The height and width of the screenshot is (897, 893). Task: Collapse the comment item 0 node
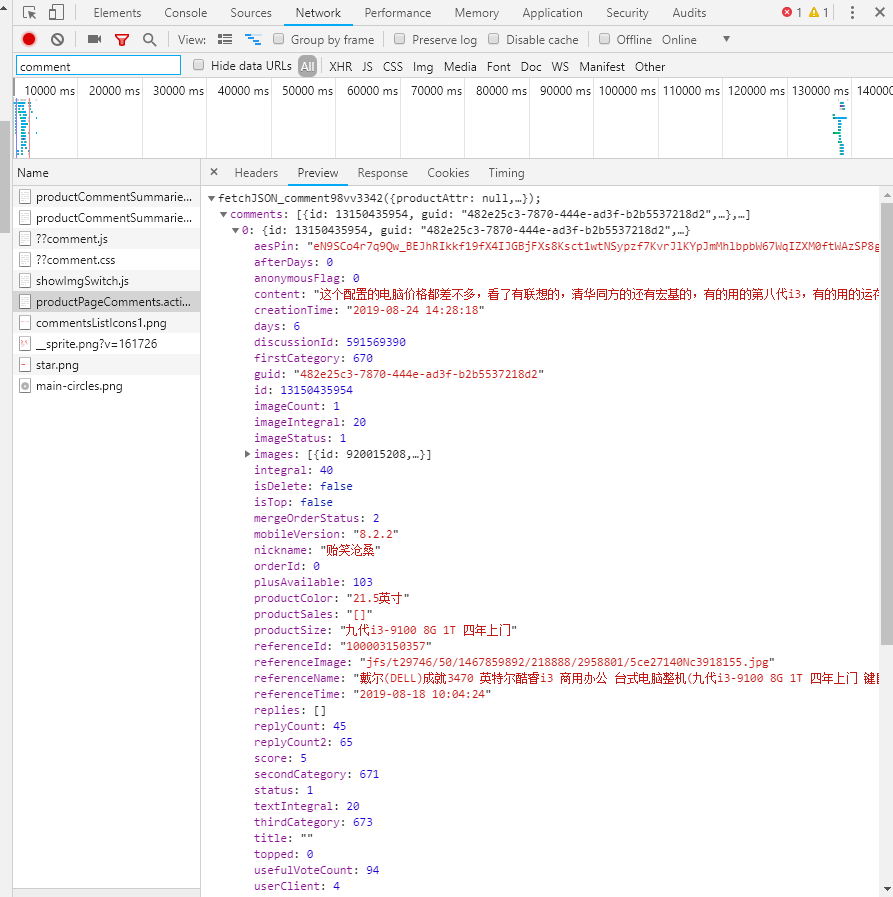pyautogui.click(x=235, y=231)
